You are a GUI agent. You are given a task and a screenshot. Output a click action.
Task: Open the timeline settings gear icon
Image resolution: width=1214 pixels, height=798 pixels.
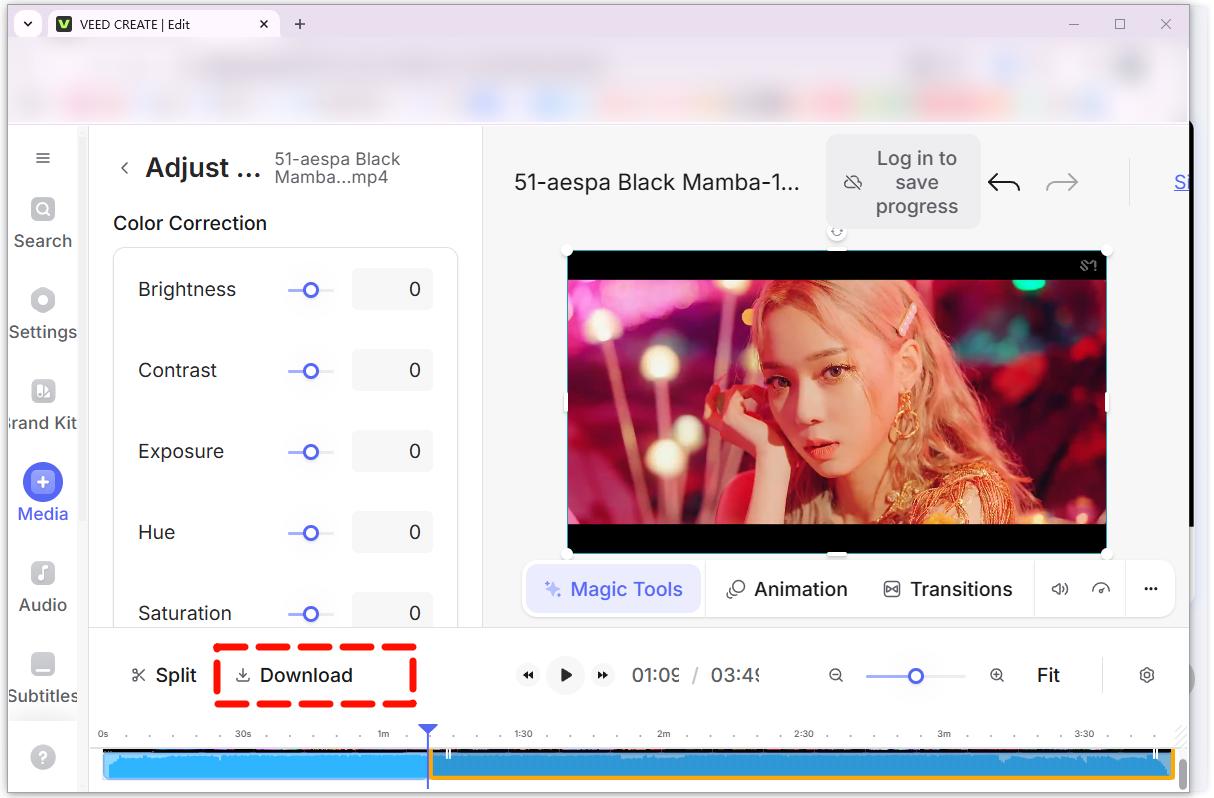(x=1147, y=675)
